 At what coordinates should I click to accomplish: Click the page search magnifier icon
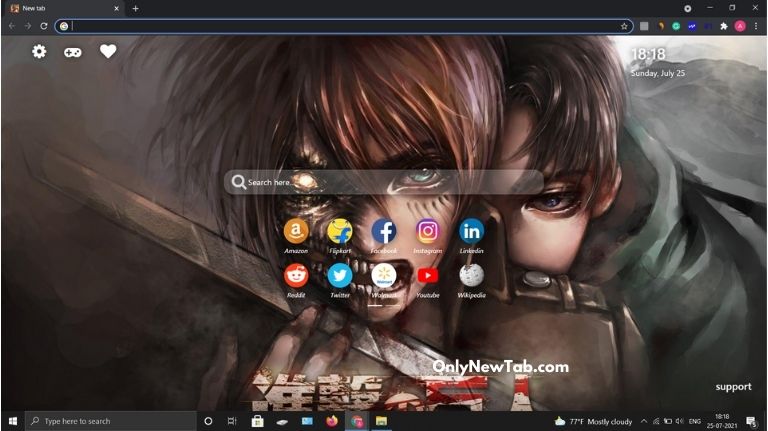(x=239, y=182)
